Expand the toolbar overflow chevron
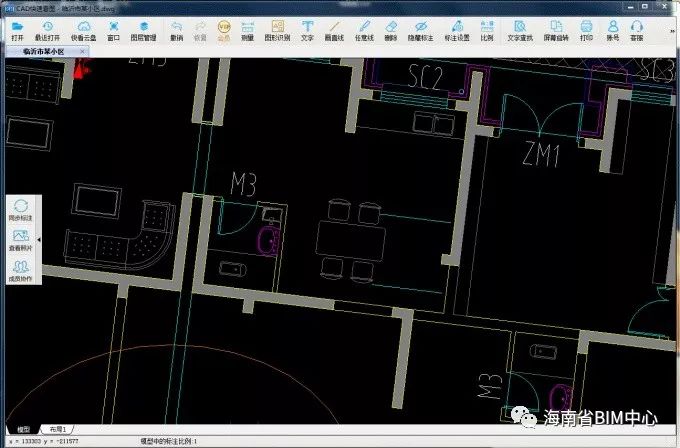Screen dimensions: 680x448 672,31
